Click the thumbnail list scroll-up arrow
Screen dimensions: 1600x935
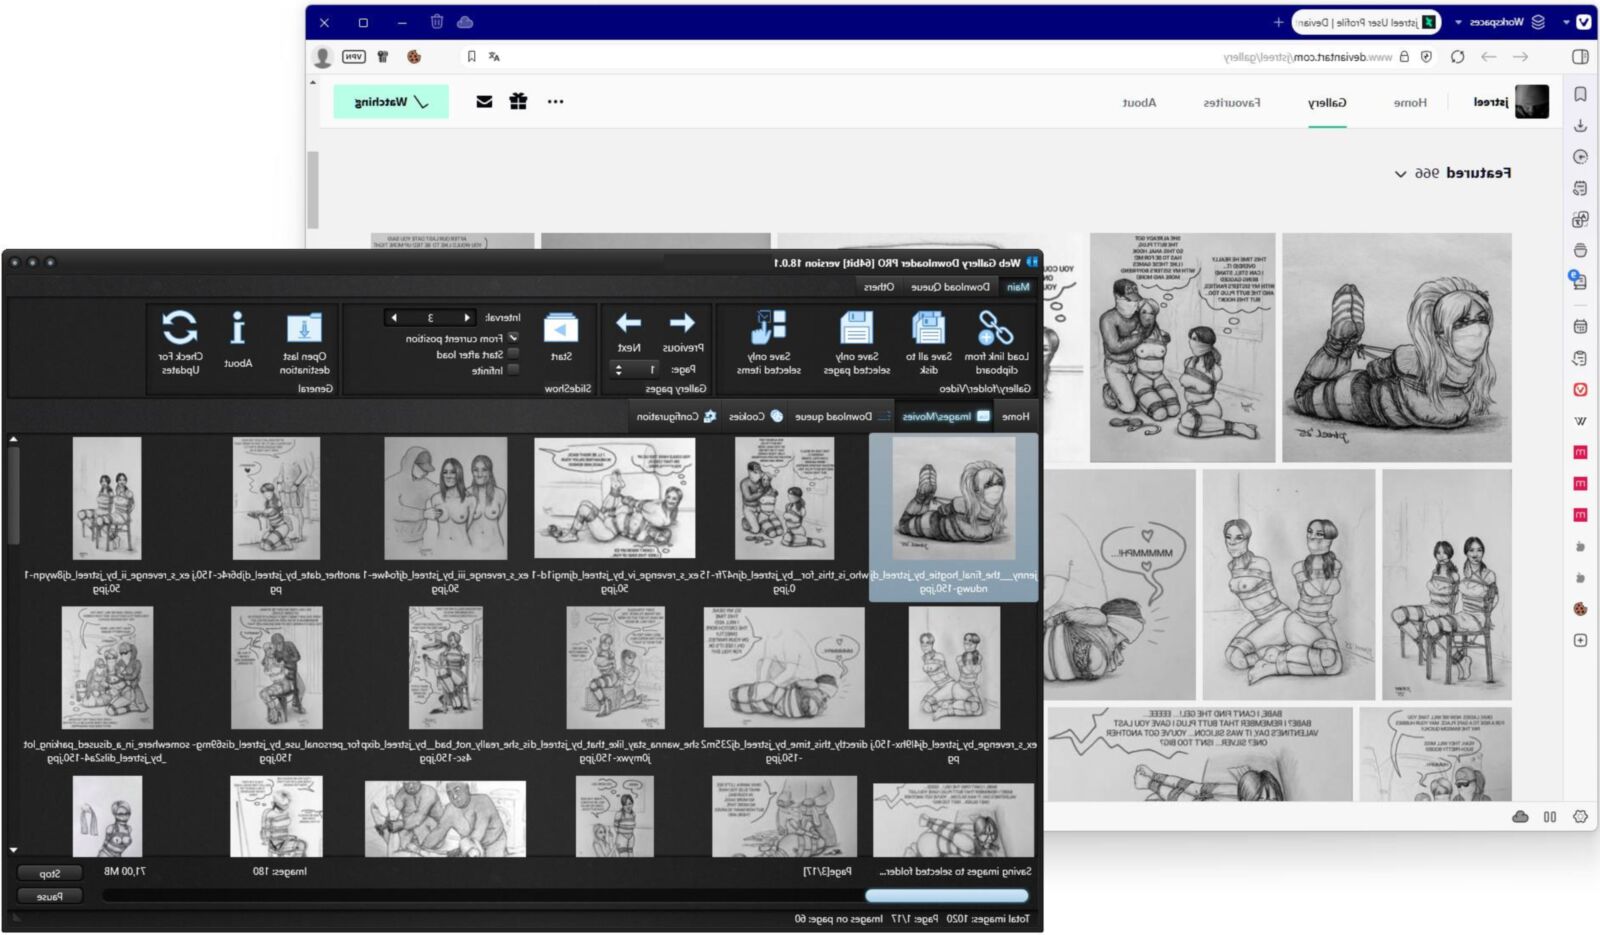(x=13, y=439)
